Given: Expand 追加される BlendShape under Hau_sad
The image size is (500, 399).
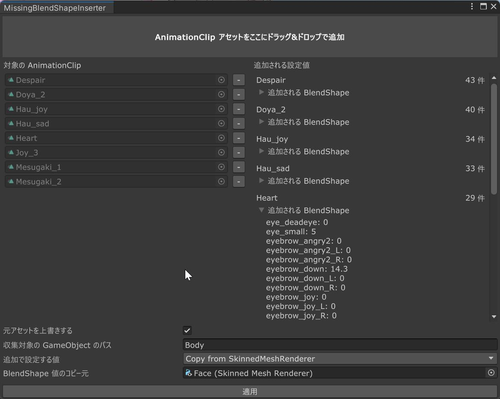Looking at the screenshot, I should (262, 181).
